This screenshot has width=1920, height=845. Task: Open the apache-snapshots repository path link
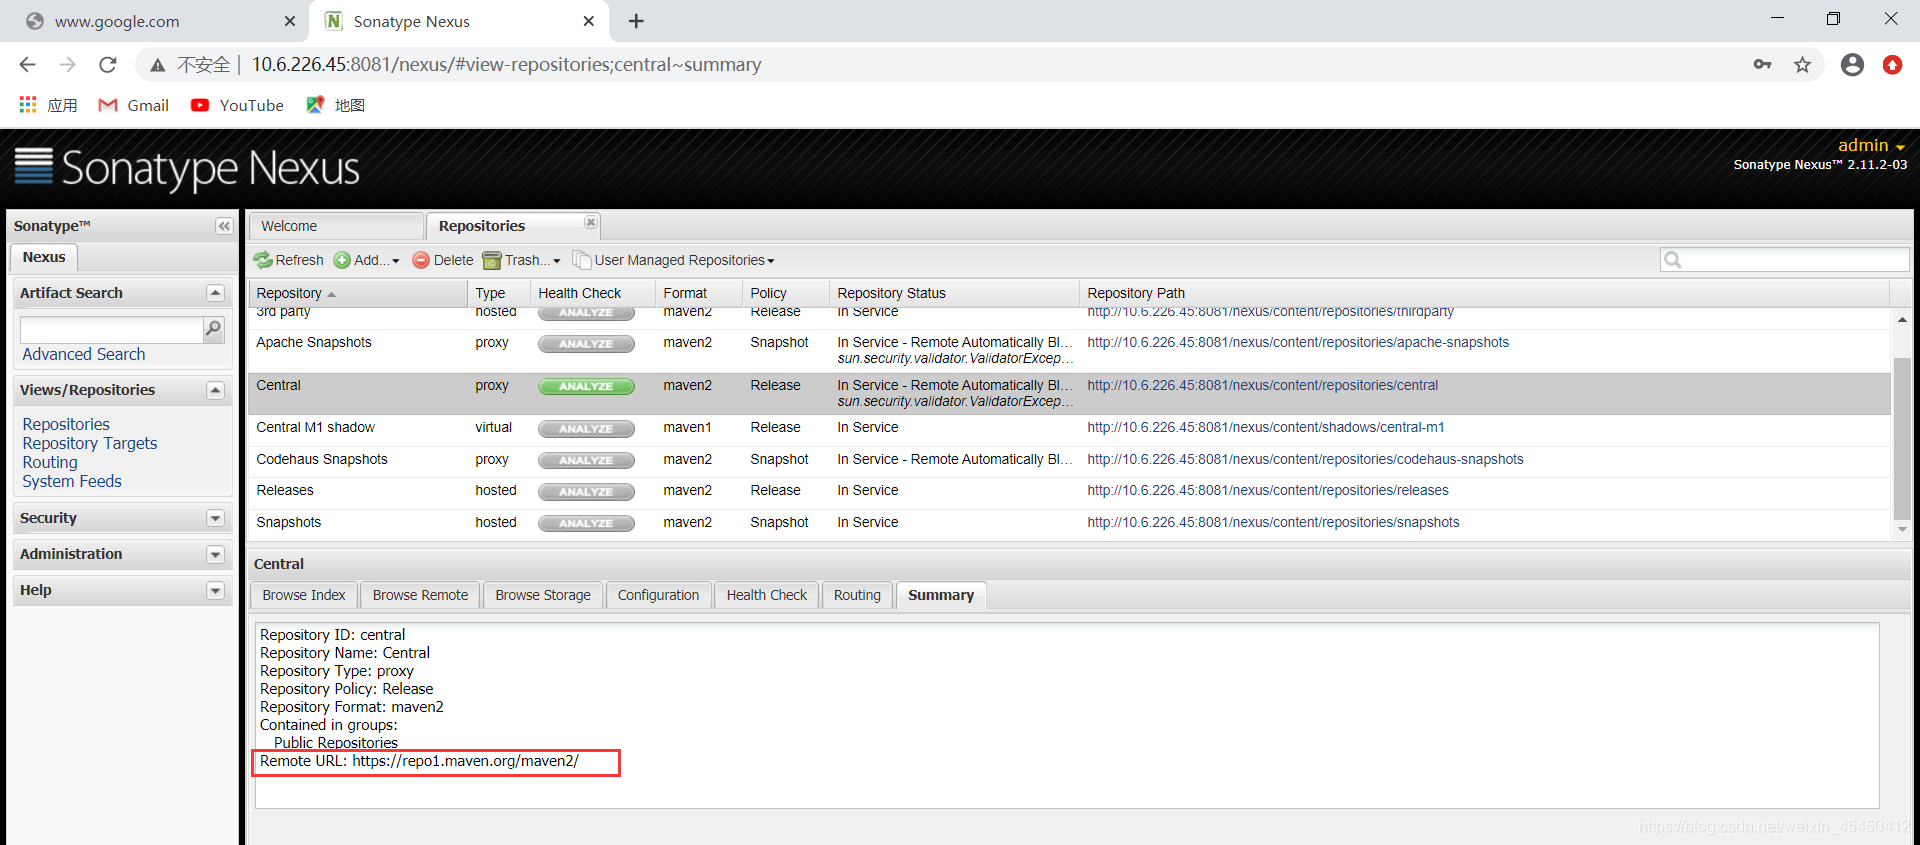coord(1298,342)
